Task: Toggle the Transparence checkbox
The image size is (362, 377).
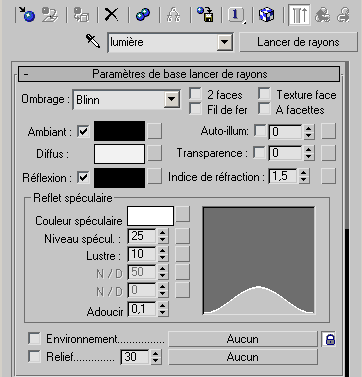Action: pos(260,153)
